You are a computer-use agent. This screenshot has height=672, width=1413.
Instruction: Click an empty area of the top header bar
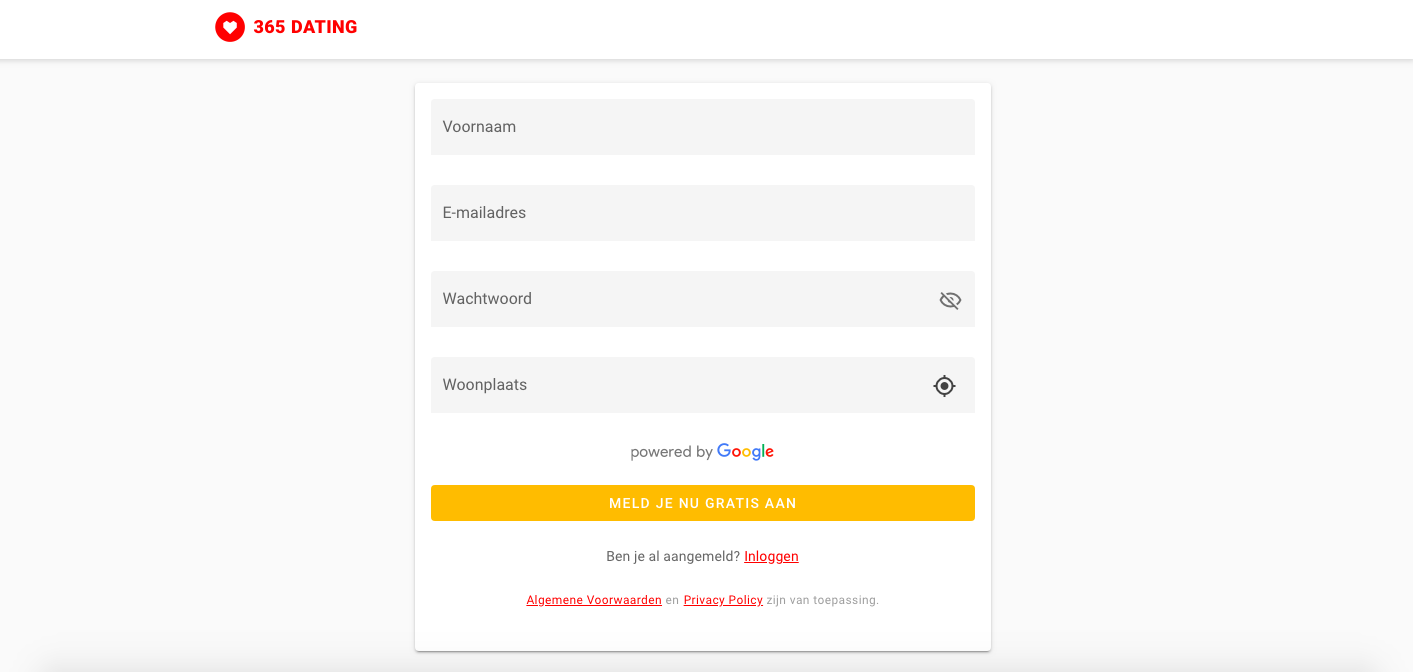[850, 28]
